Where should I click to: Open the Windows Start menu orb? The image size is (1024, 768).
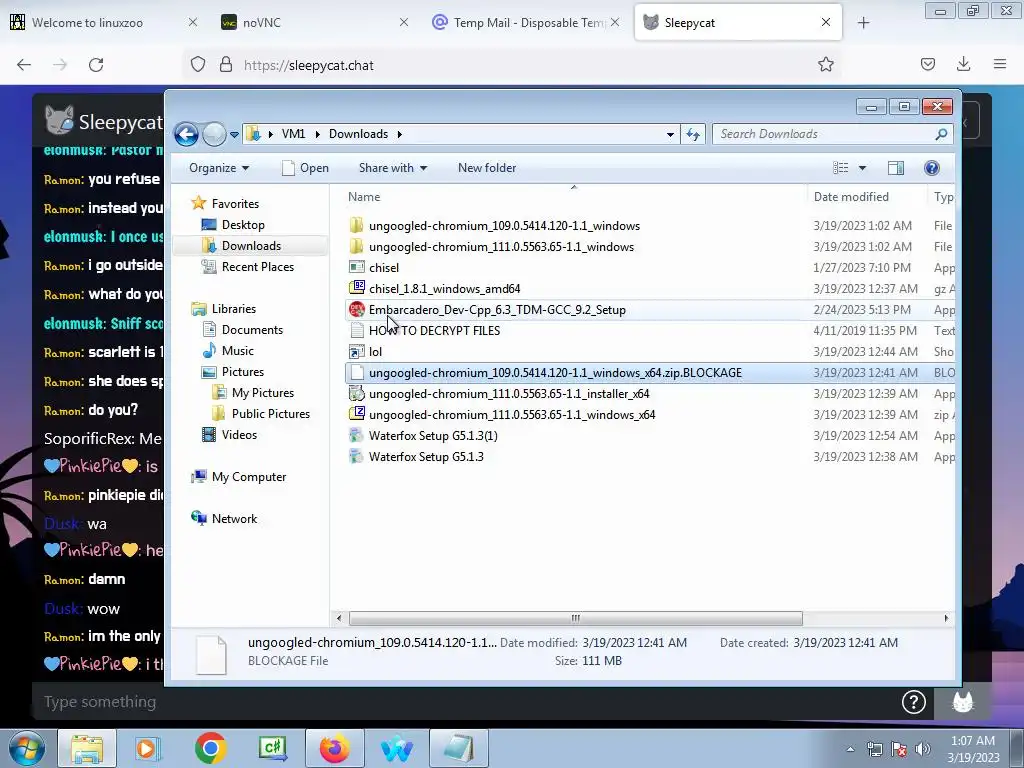pyautogui.click(x=26, y=748)
